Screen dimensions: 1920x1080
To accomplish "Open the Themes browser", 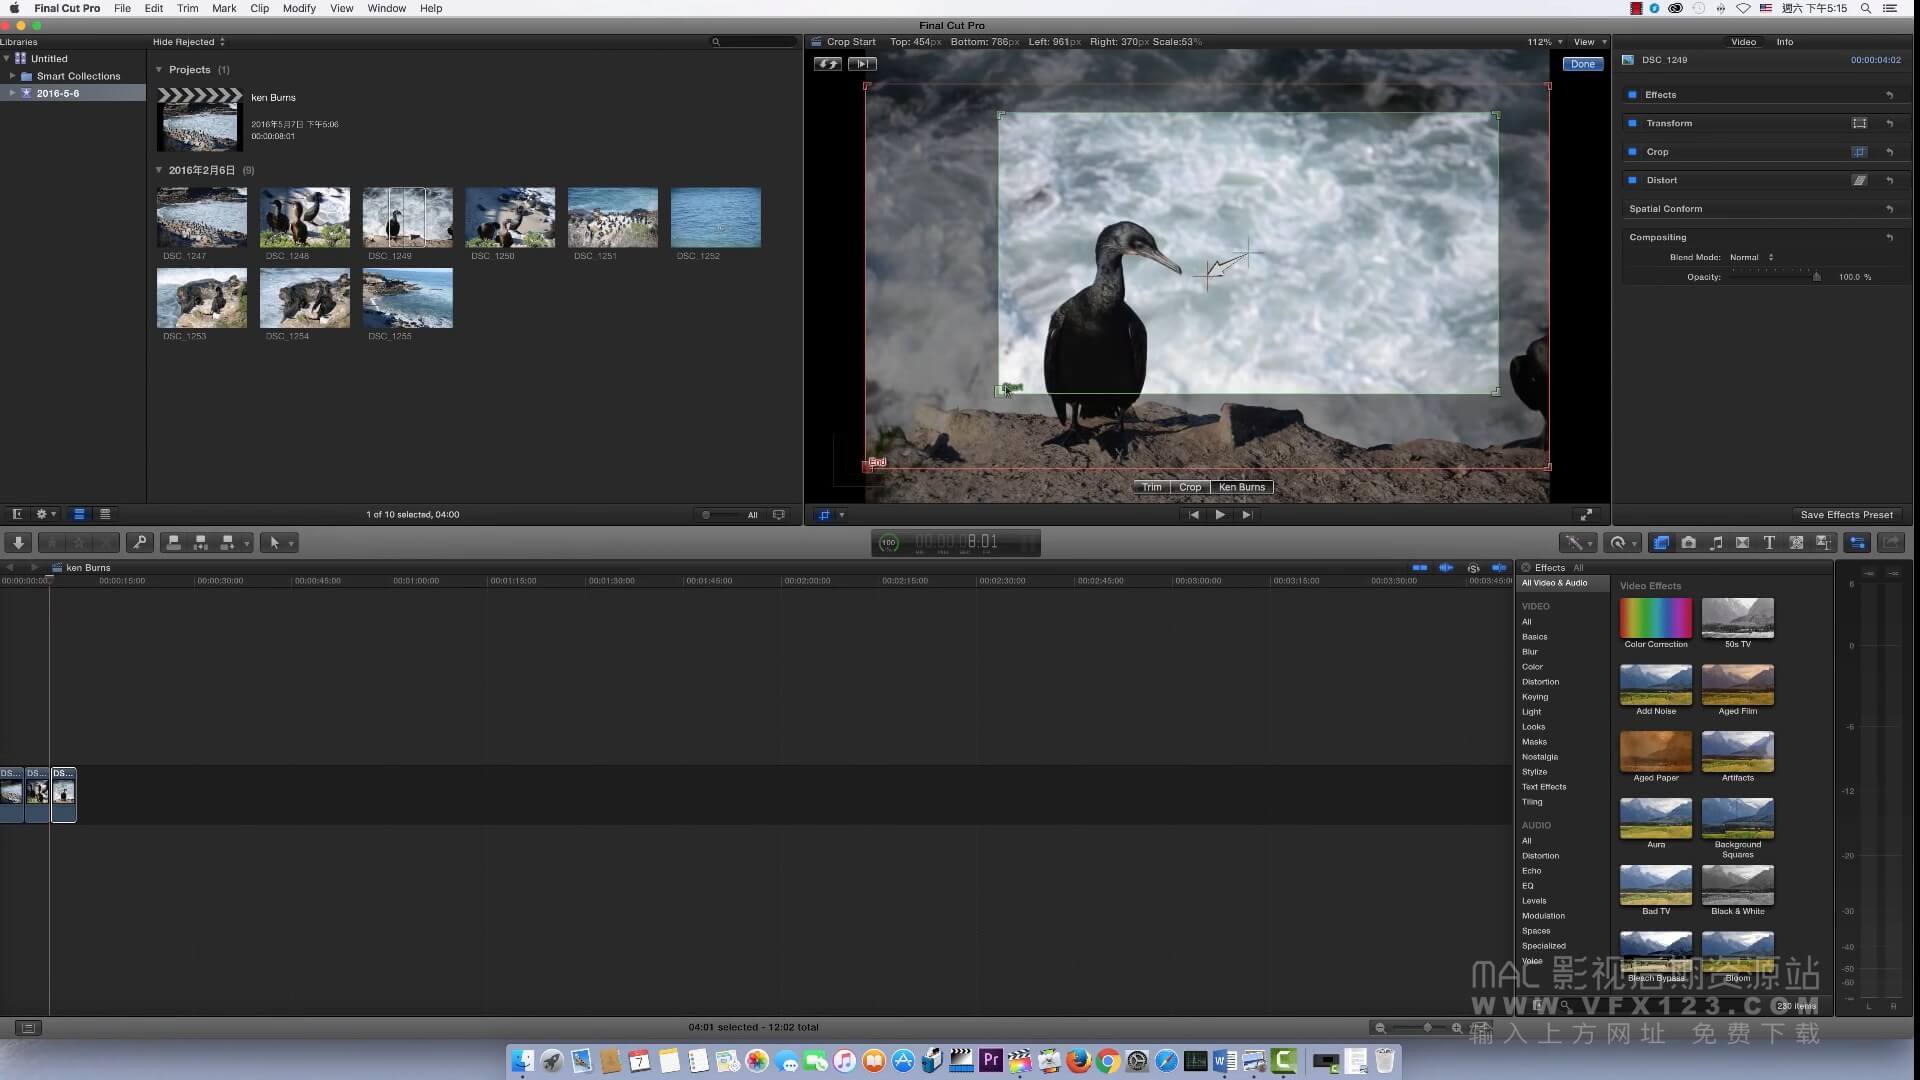I will point(1823,542).
